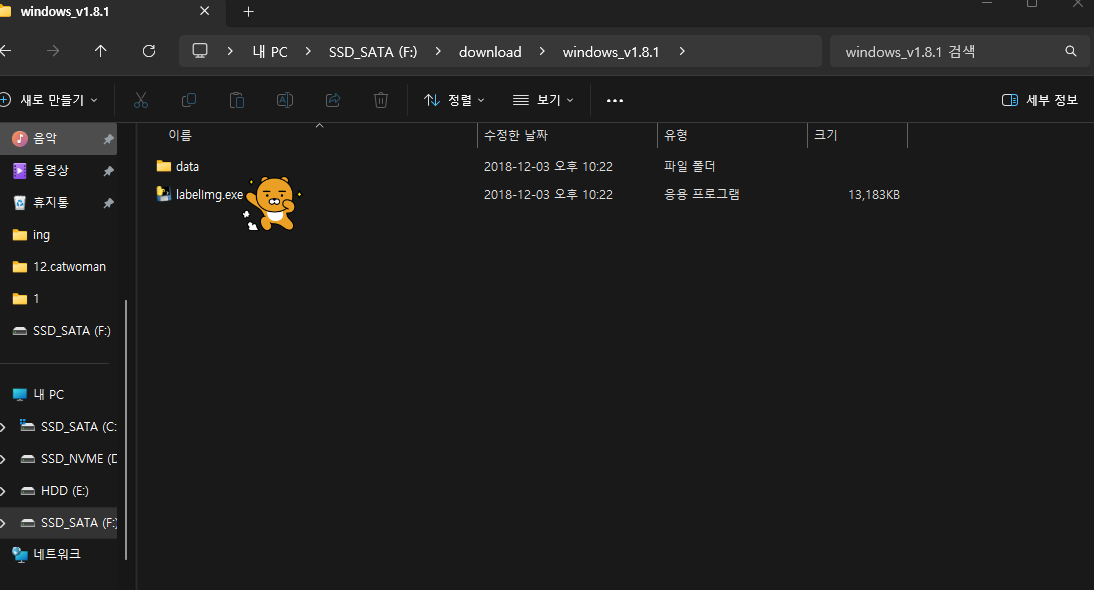Click the 응용 프로그램 type cell
Image resolution: width=1094 pixels, height=590 pixels.
coord(701,195)
